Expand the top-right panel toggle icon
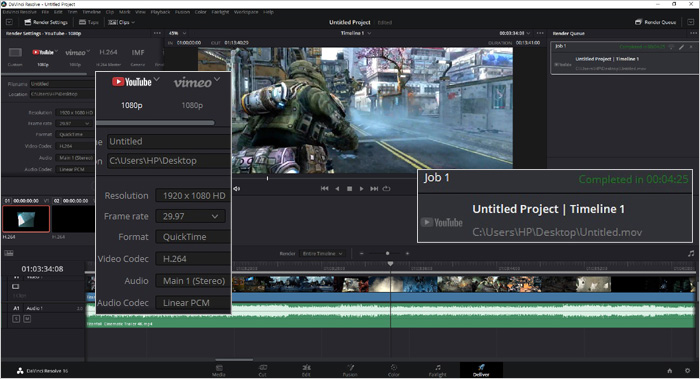Screen dimensions: 700x379 (691, 22)
